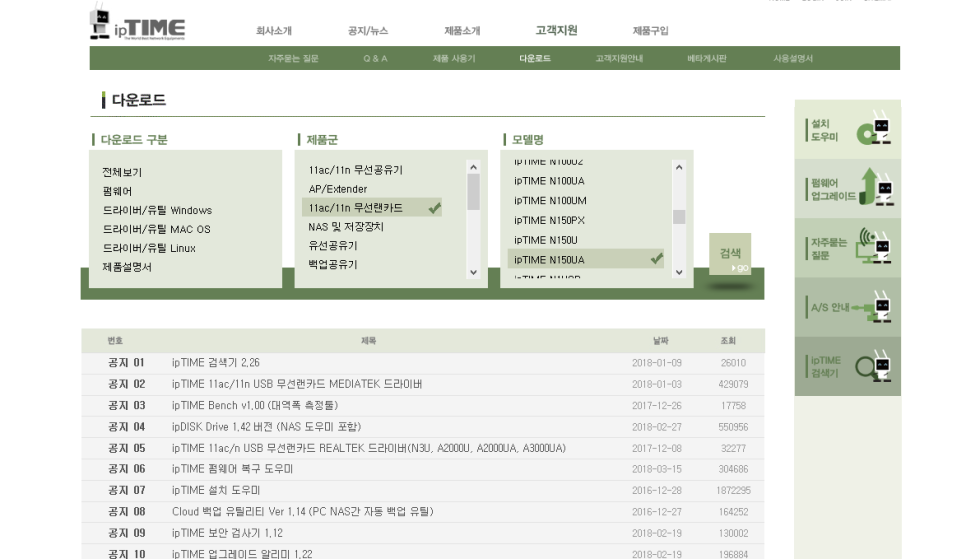Open the 설치 도우미 sidebar icon

[848, 129]
